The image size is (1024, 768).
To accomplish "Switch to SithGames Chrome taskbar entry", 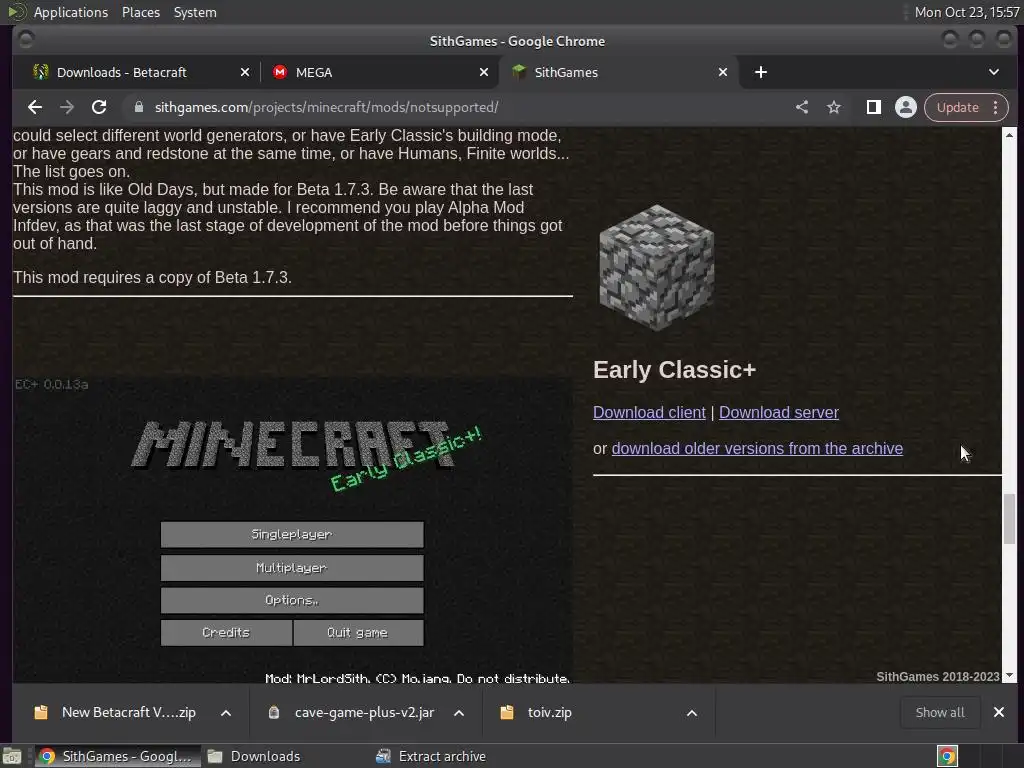I will (x=116, y=756).
